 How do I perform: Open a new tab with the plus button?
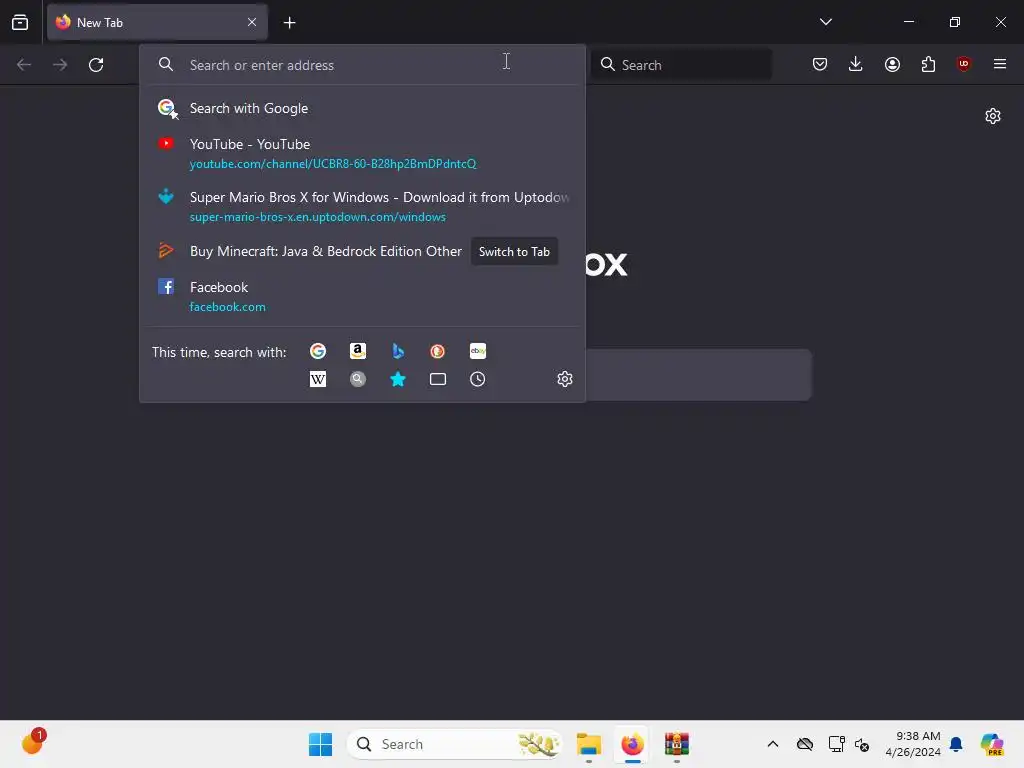pyautogui.click(x=289, y=23)
